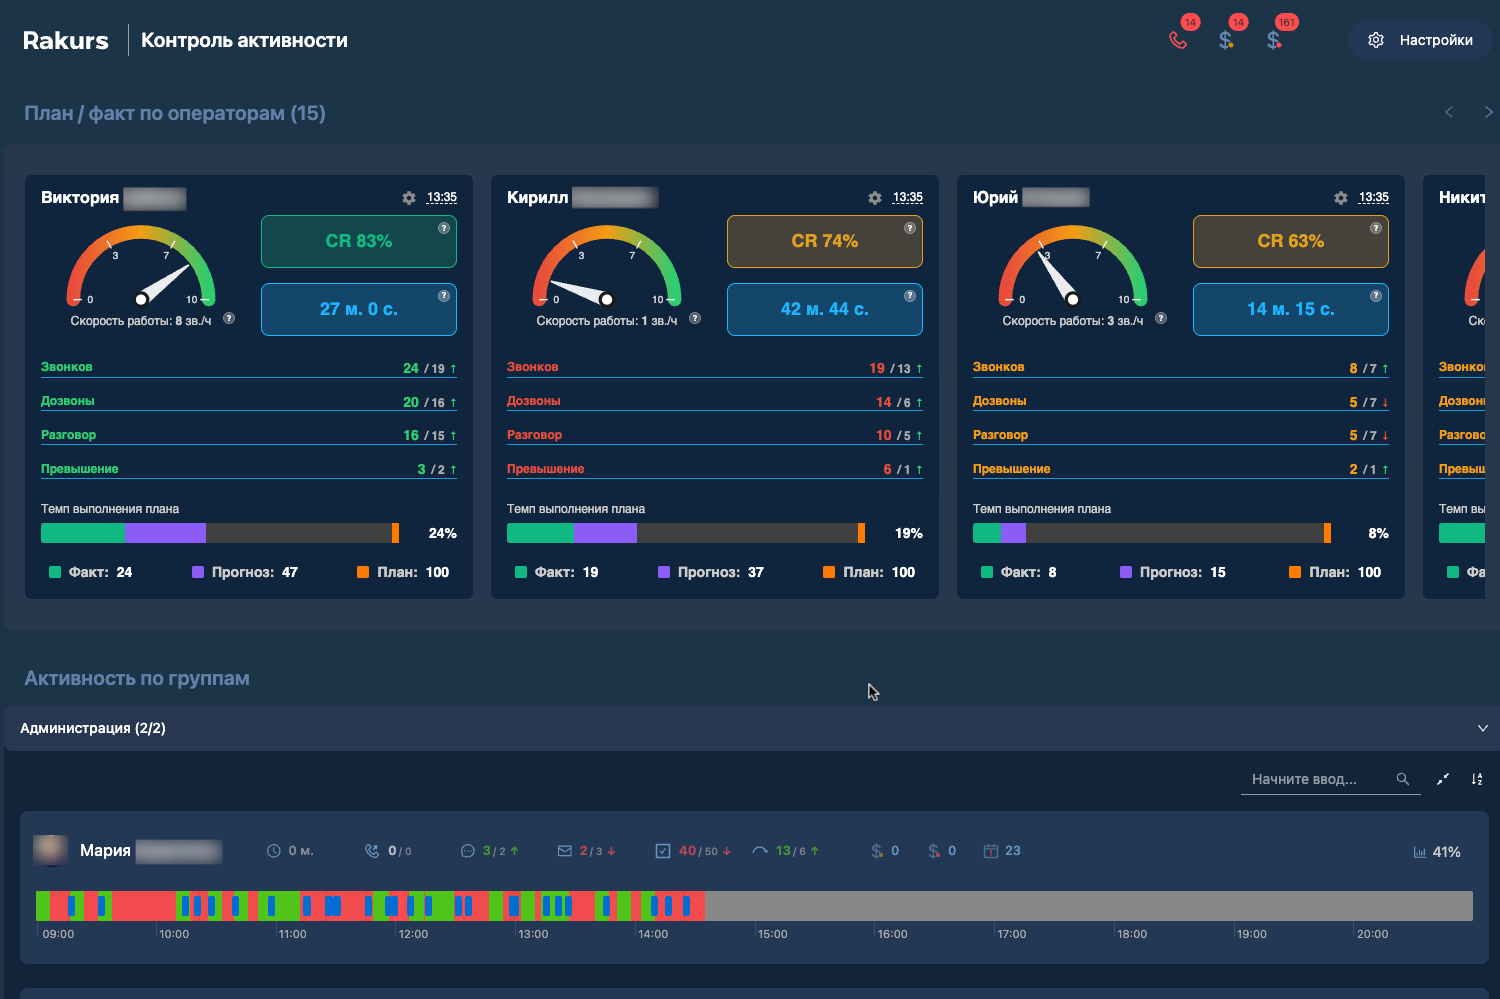
Task: Click the collapse arrows icon beside search
Action: 1442,779
